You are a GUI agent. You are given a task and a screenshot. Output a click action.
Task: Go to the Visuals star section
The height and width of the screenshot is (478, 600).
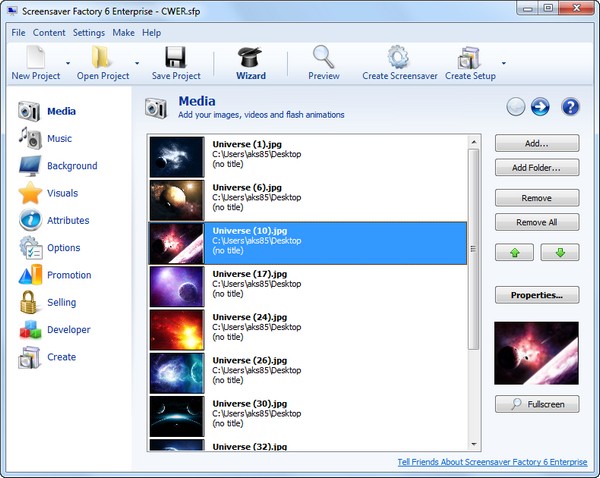[61, 193]
